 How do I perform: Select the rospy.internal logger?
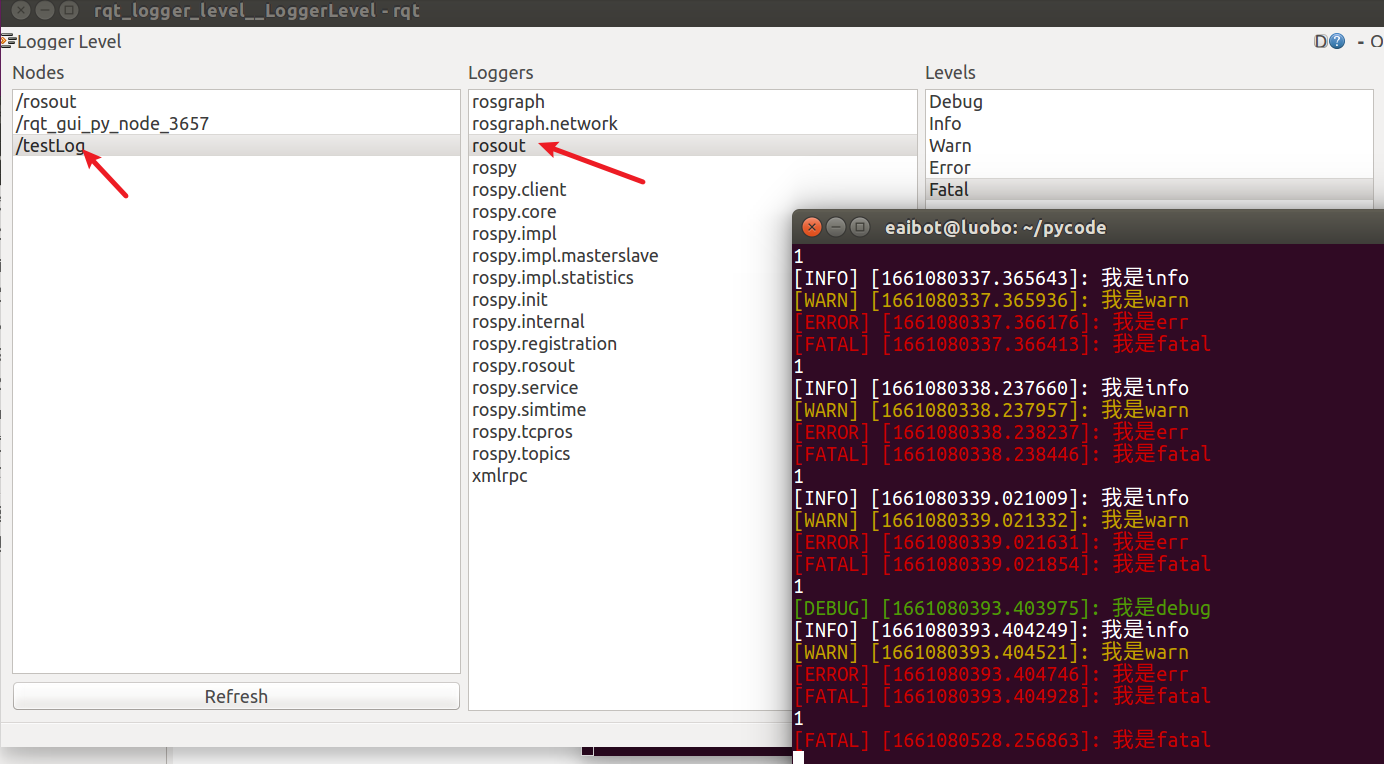point(630,322)
